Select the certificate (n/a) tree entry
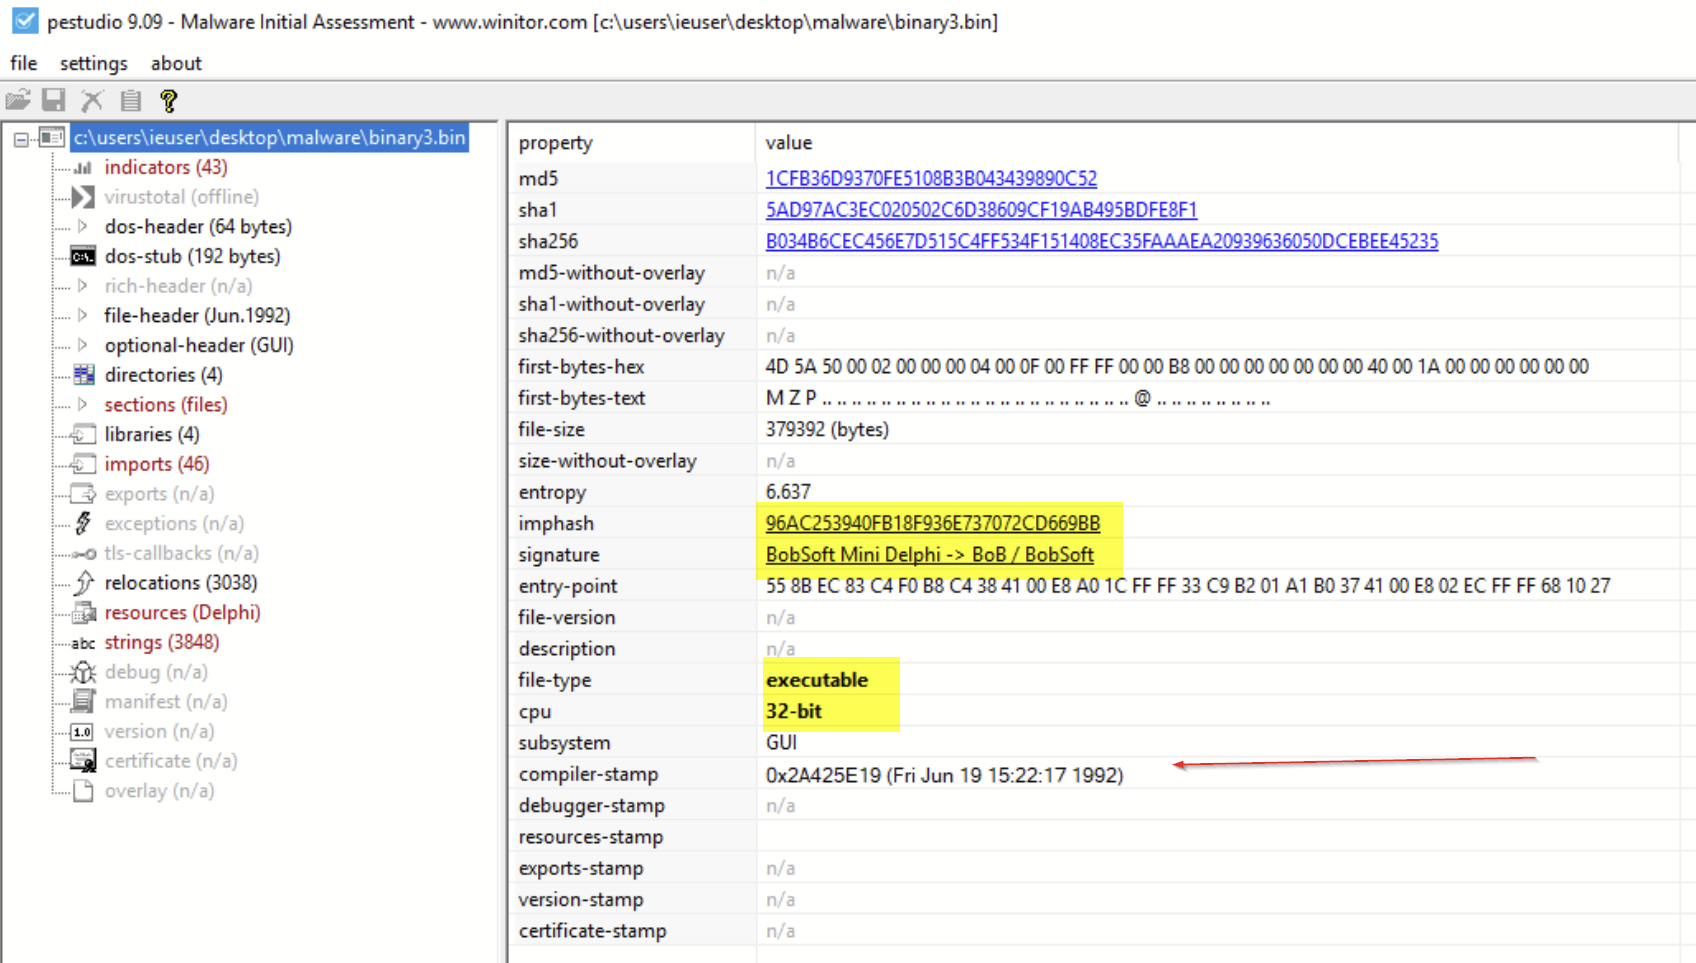The width and height of the screenshot is (1696, 963). coord(171,760)
